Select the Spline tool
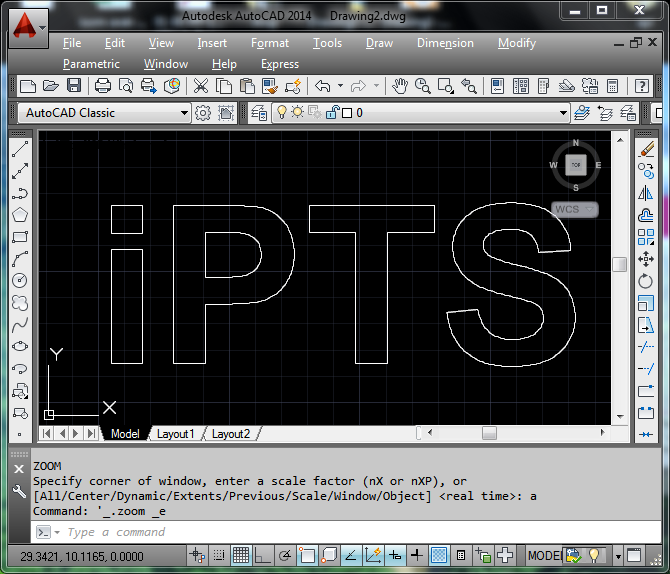The width and height of the screenshot is (670, 574). [20, 324]
